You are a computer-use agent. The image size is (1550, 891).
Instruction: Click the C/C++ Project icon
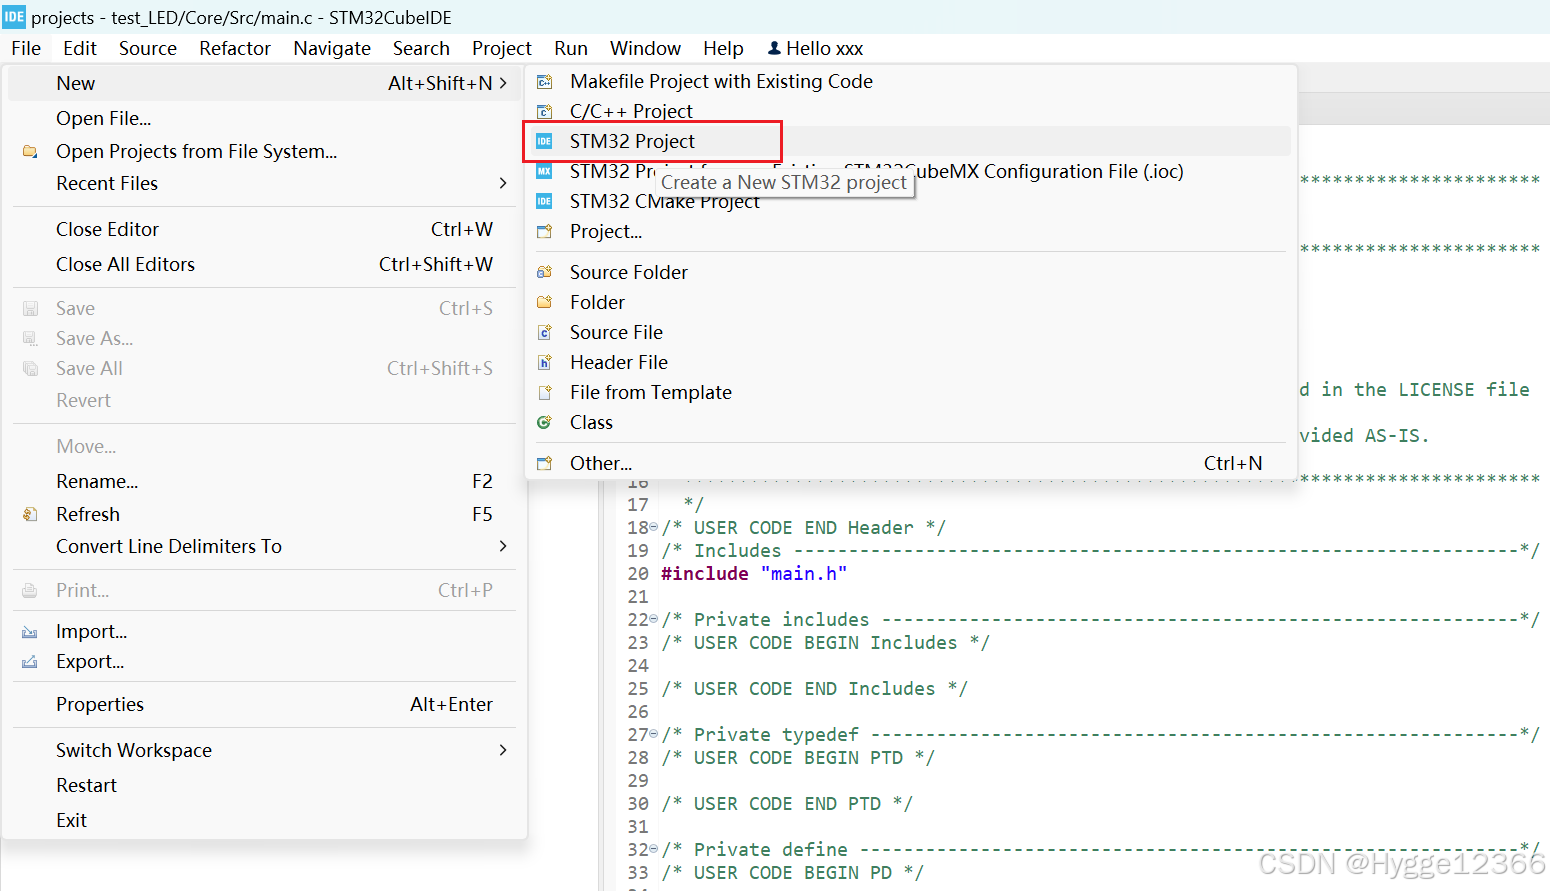pos(544,111)
